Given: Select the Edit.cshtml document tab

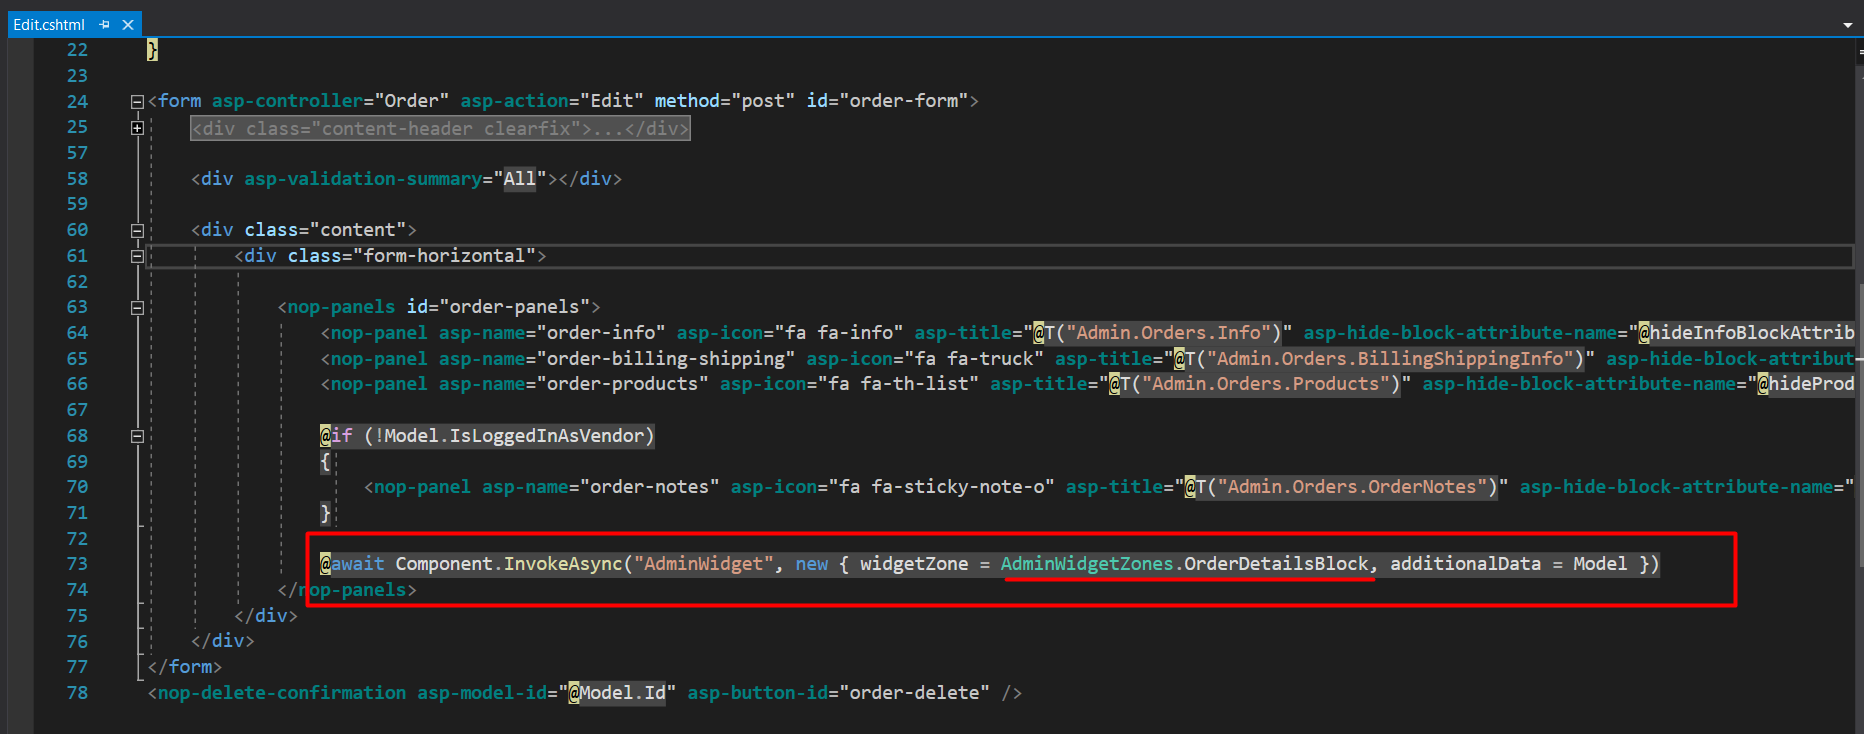Looking at the screenshot, I should pyautogui.click(x=49, y=25).
